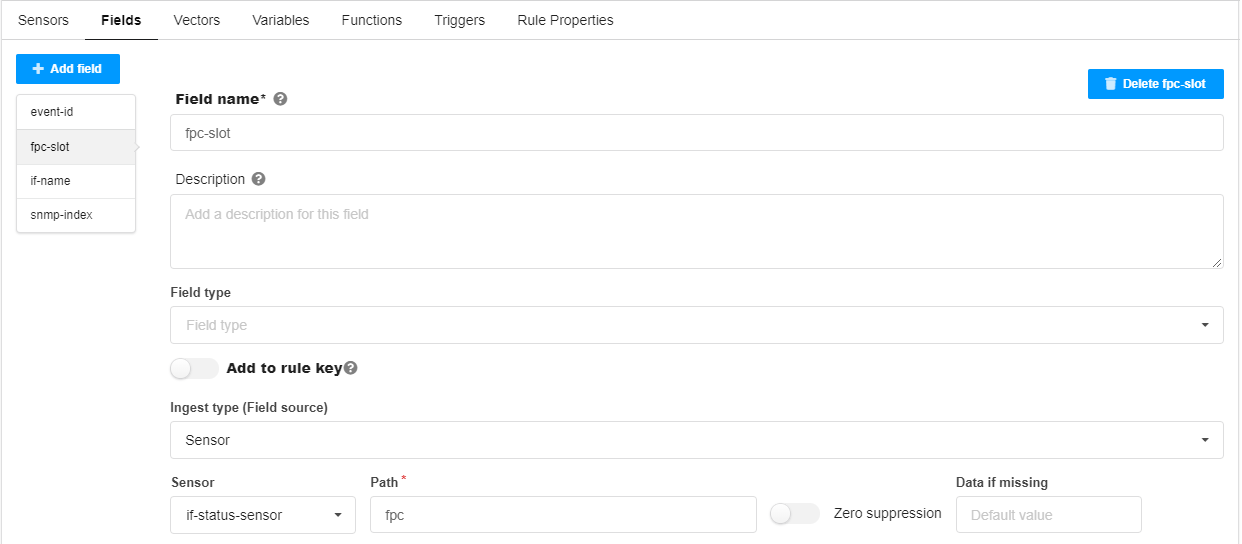
Task: Select the snmp-index field entry
Action: coord(76,215)
